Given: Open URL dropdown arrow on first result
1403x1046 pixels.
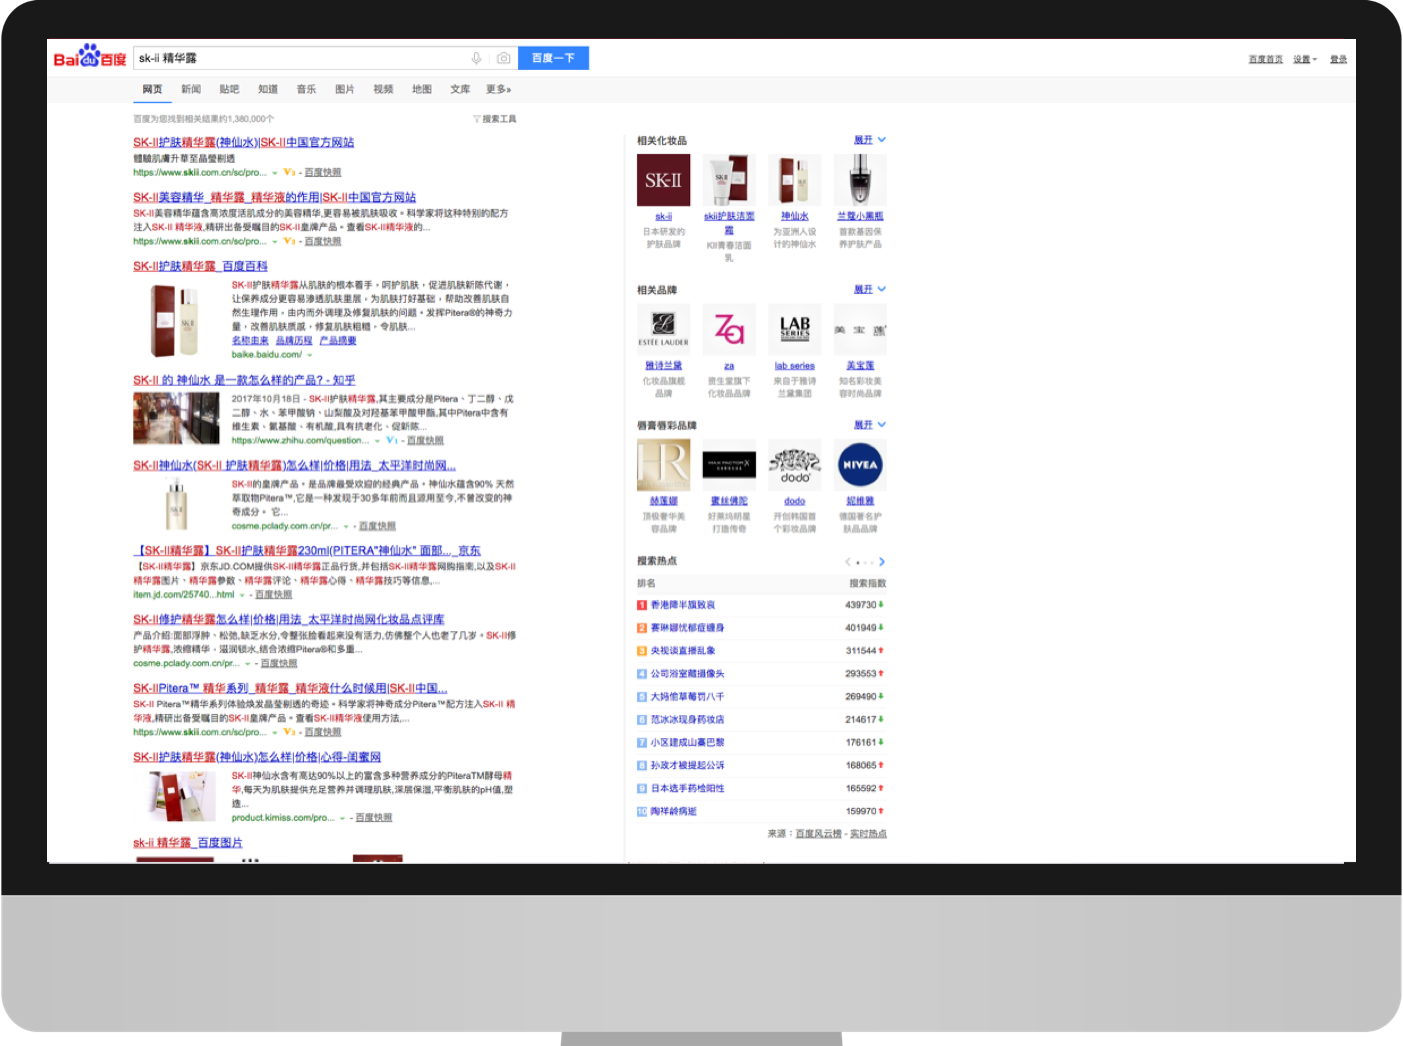Looking at the screenshot, I should (275, 173).
